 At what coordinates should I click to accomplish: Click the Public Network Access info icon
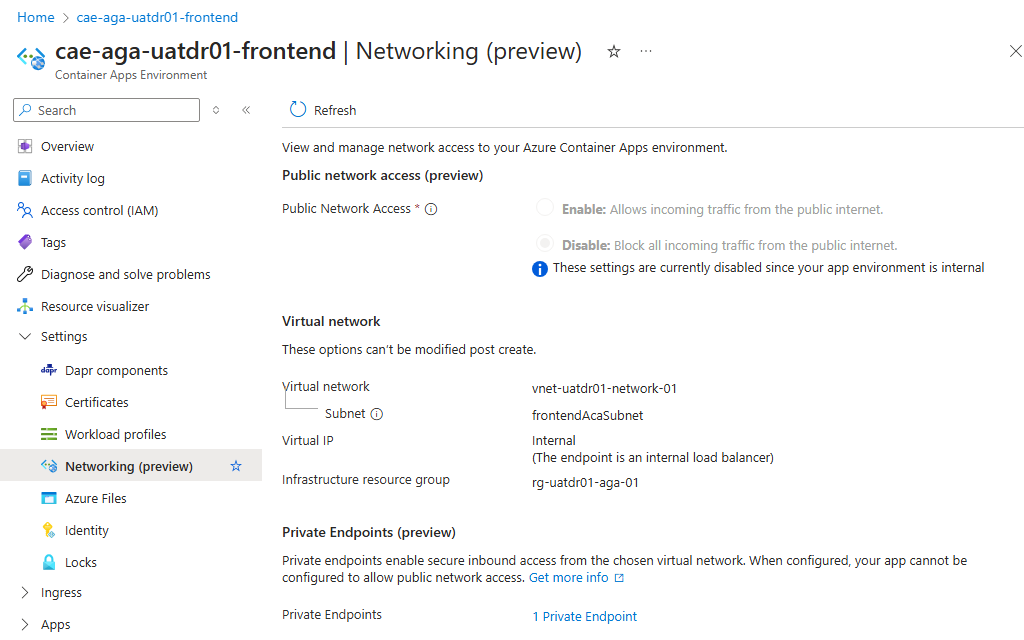coord(431,209)
